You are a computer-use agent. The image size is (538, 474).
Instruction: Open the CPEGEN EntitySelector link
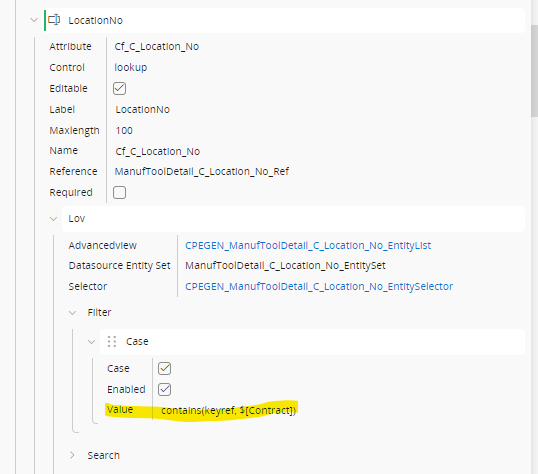tap(319, 286)
